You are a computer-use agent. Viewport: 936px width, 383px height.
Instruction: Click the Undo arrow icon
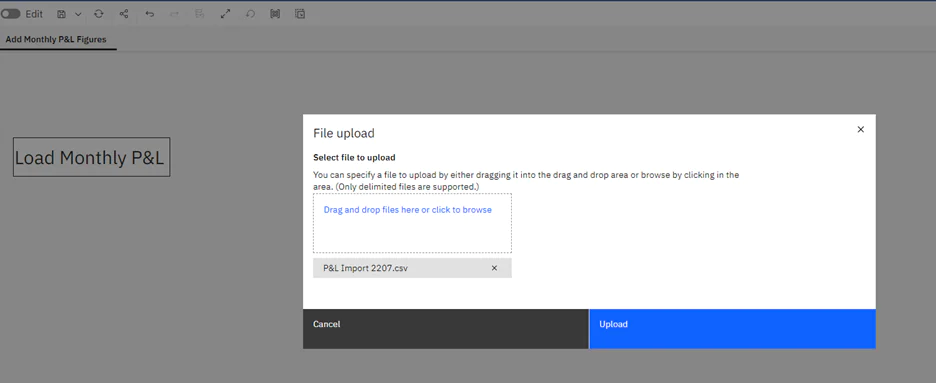(150, 14)
